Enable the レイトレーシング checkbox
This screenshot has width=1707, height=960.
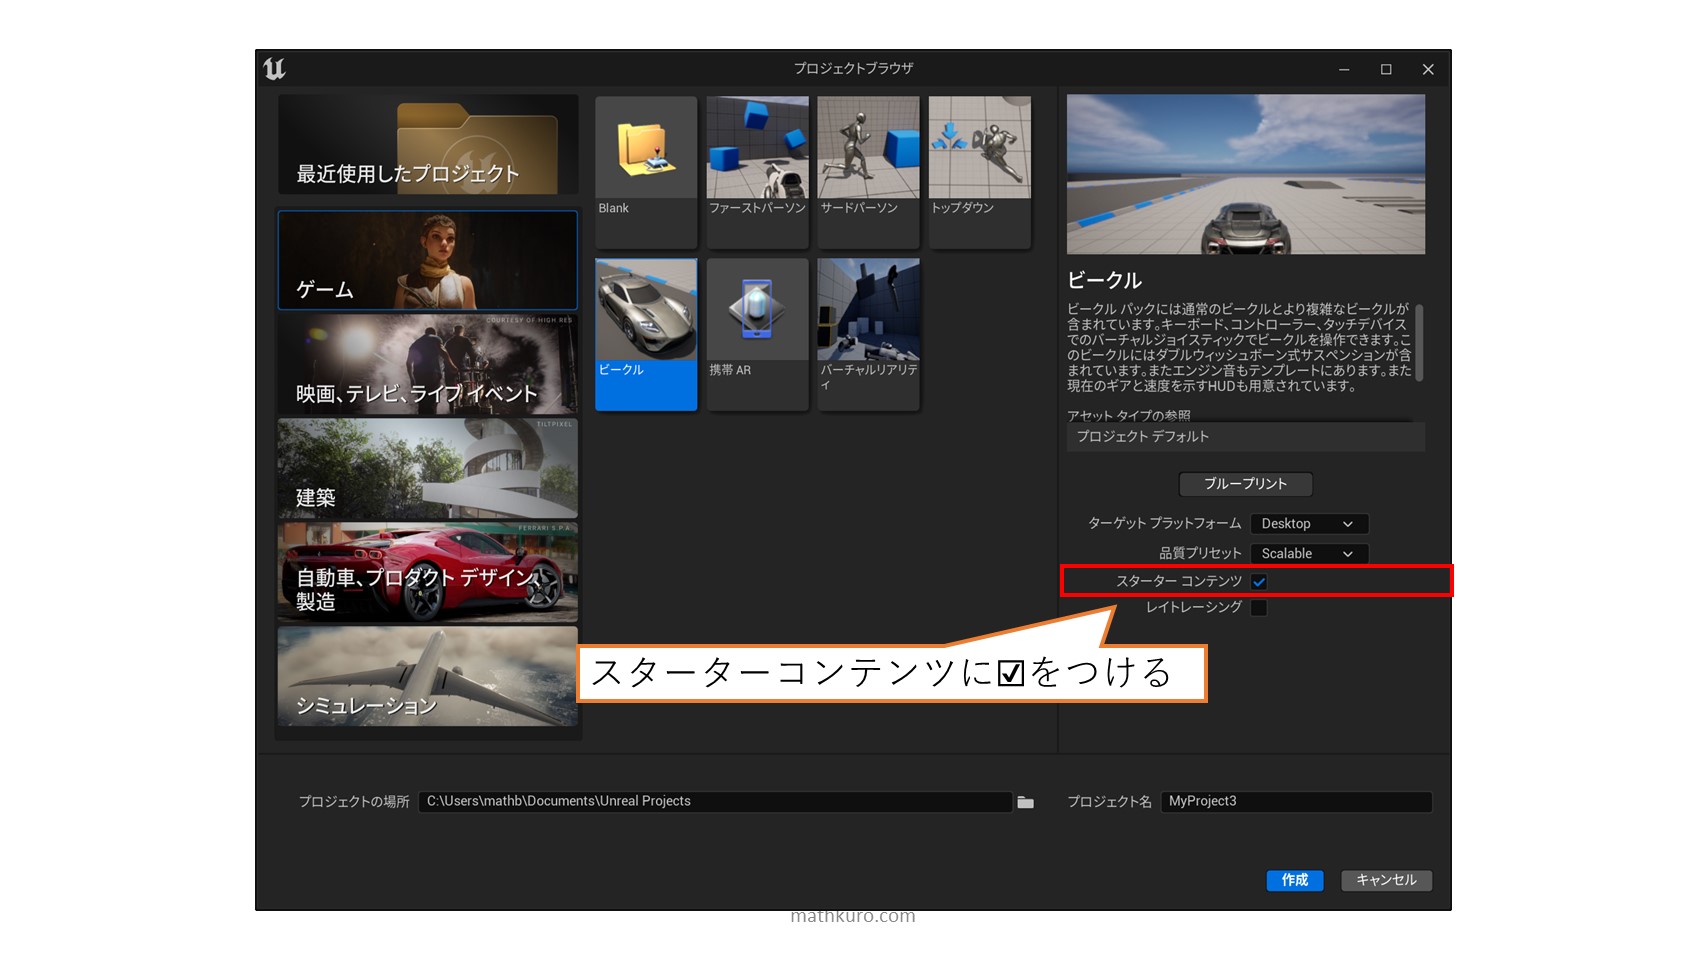point(1259,608)
